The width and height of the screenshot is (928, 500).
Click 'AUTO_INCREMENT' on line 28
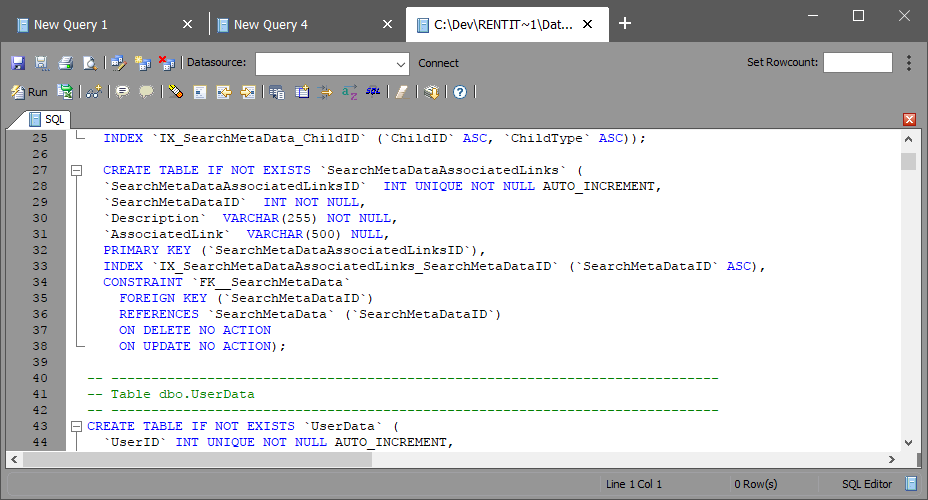pos(598,186)
